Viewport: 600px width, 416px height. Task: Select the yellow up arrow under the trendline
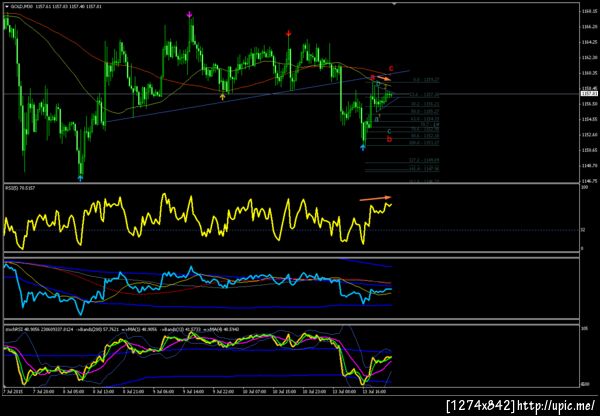[222, 97]
